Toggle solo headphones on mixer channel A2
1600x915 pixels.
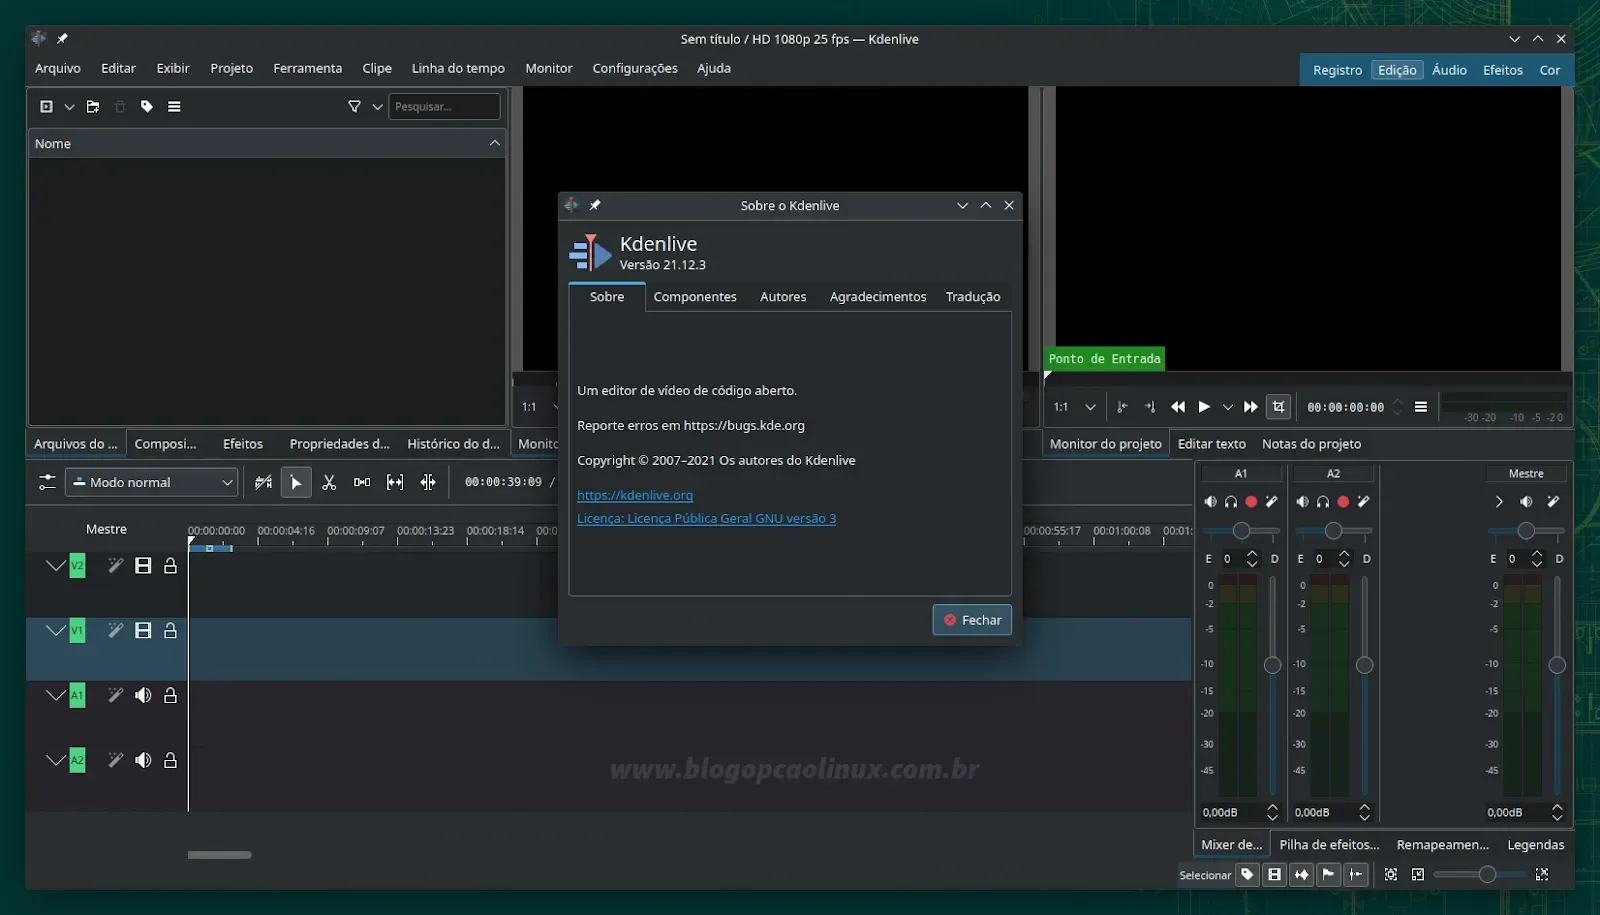coord(1323,501)
